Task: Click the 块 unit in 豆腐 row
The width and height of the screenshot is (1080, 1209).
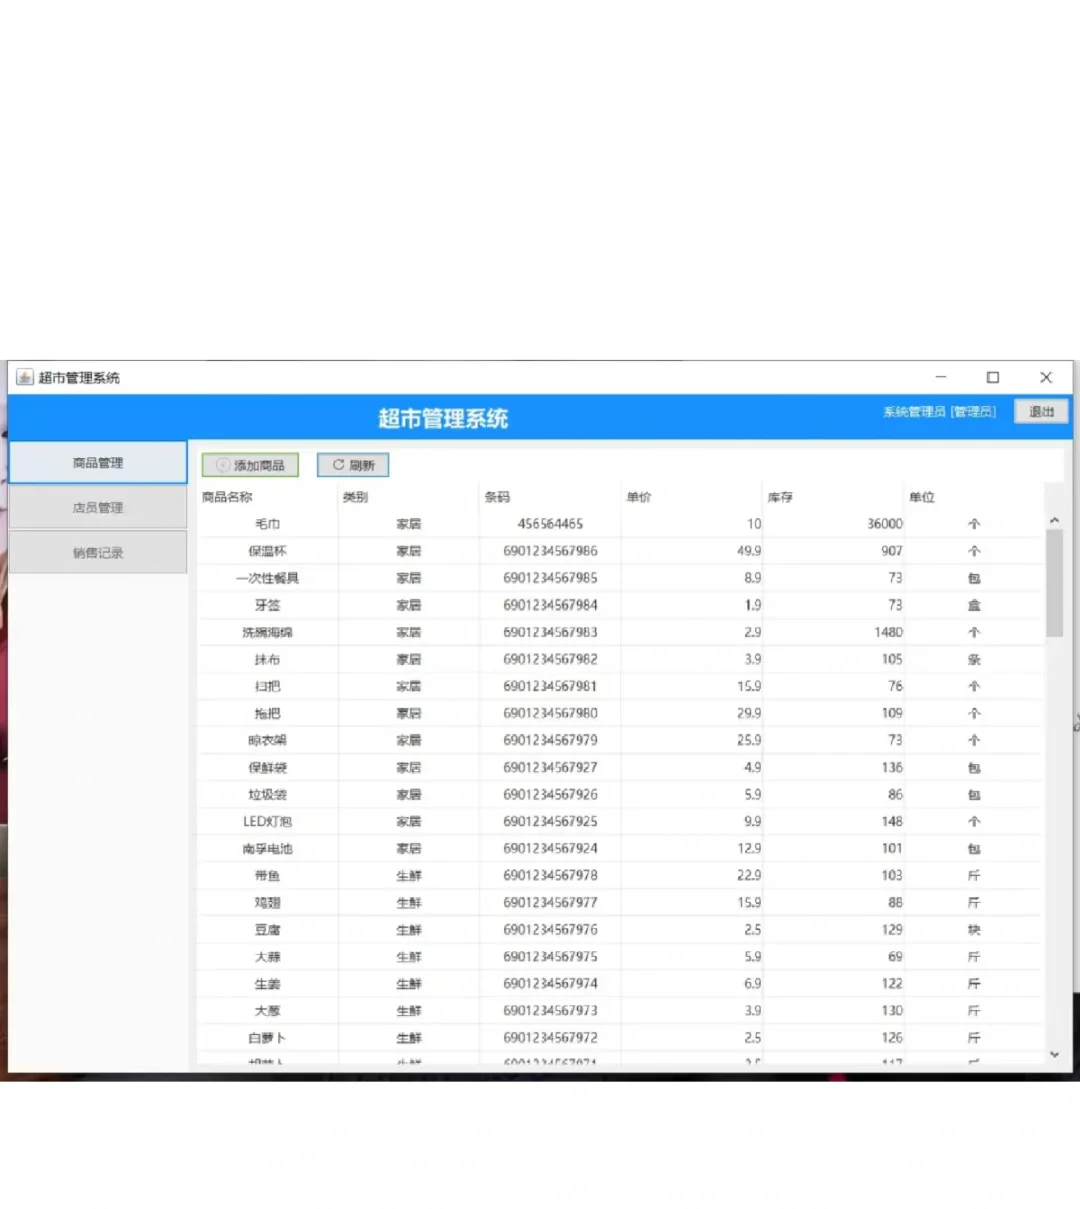Action: point(974,929)
